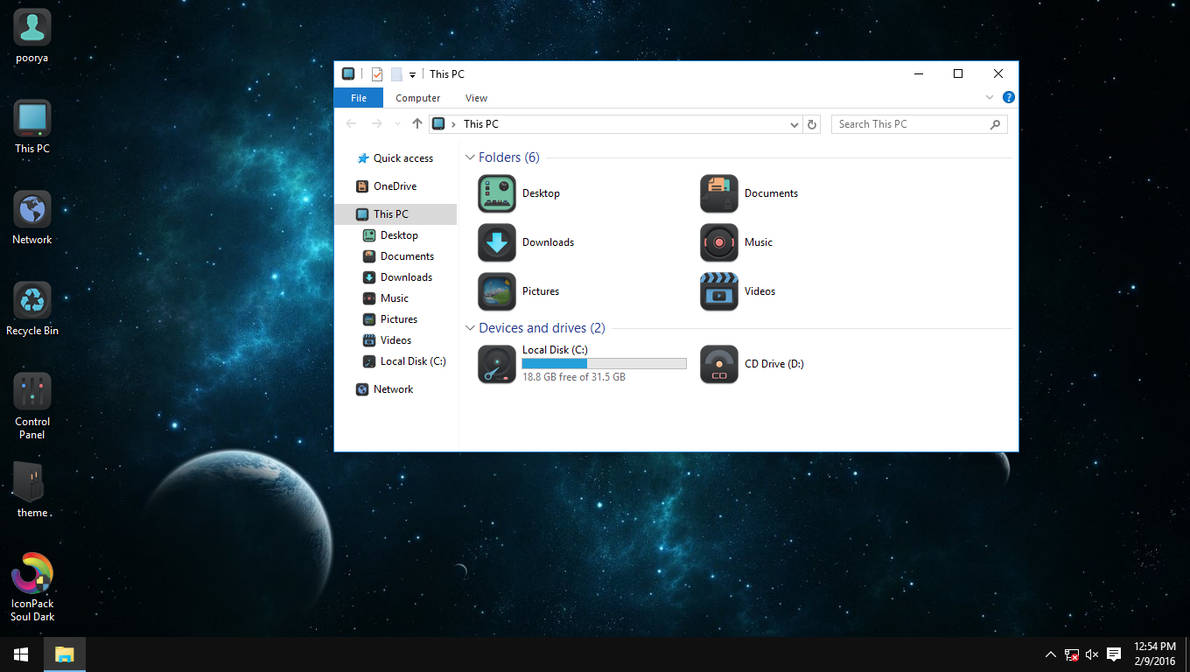1190x672 pixels.
Task: Expand the ribbon with the chevron
Action: point(989,97)
